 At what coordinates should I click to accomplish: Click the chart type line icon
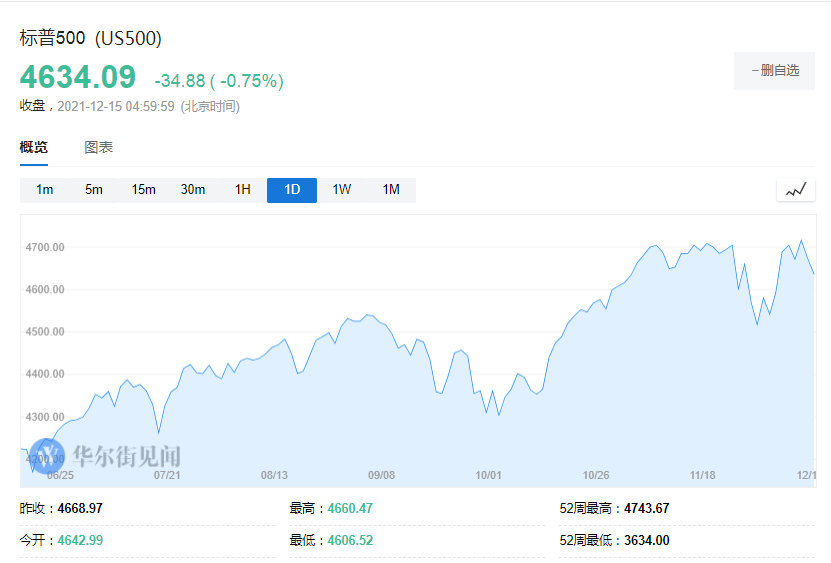point(795,190)
